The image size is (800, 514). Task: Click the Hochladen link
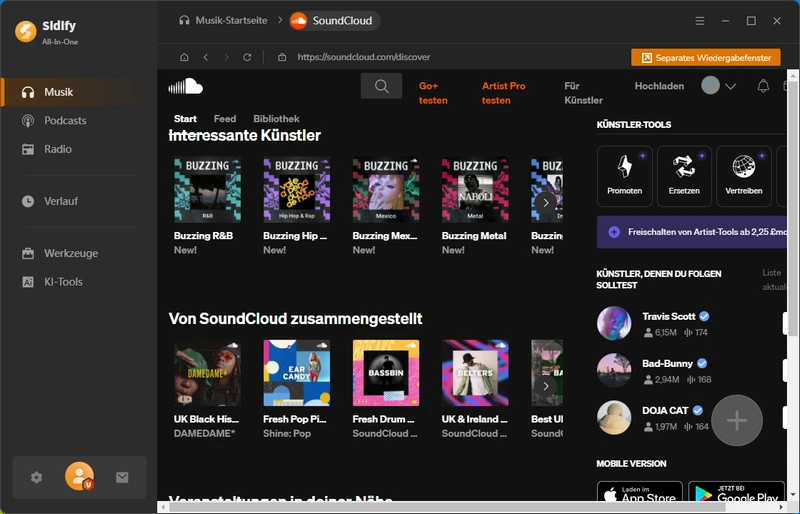point(659,86)
